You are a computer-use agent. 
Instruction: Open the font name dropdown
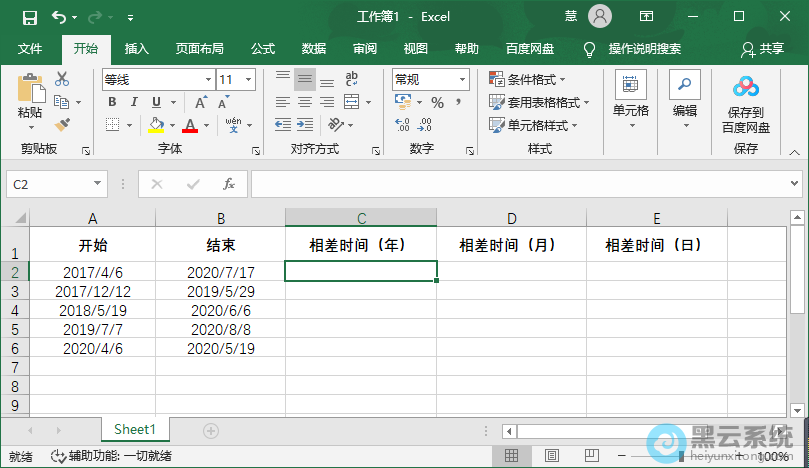tap(207, 79)
